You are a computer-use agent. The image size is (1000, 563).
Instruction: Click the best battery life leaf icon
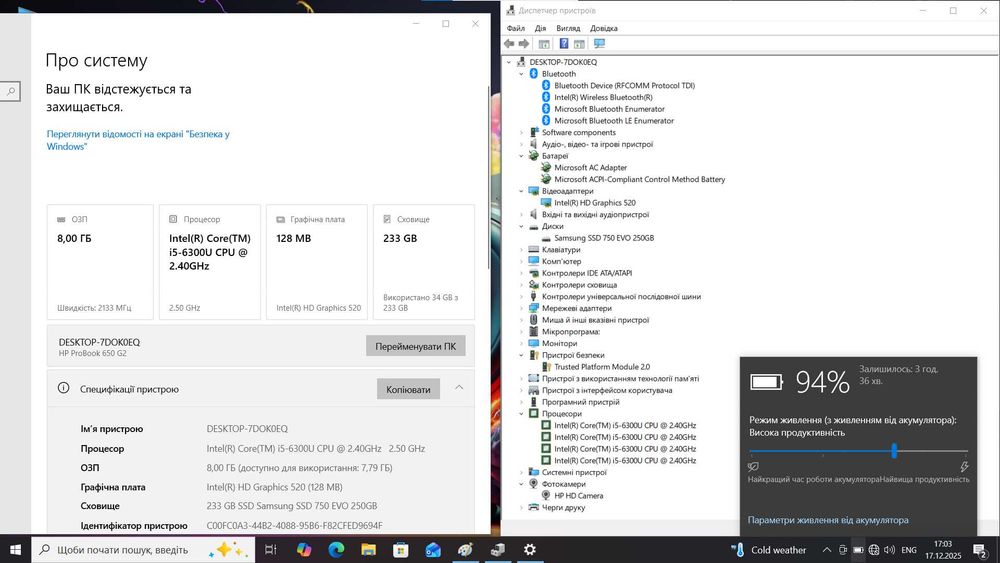point(753,467)
